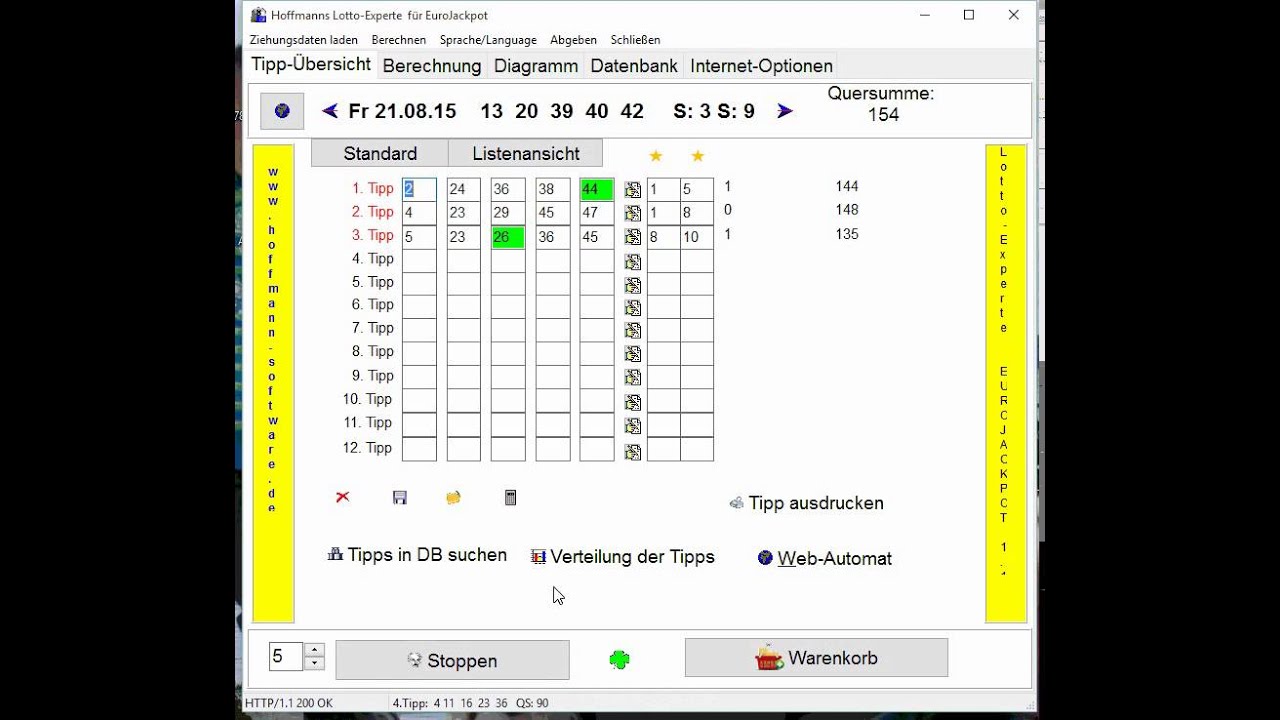The height and width of the screenshot is (720, 1280).
Task: Select the Standard view button
Action: (380, 153)
